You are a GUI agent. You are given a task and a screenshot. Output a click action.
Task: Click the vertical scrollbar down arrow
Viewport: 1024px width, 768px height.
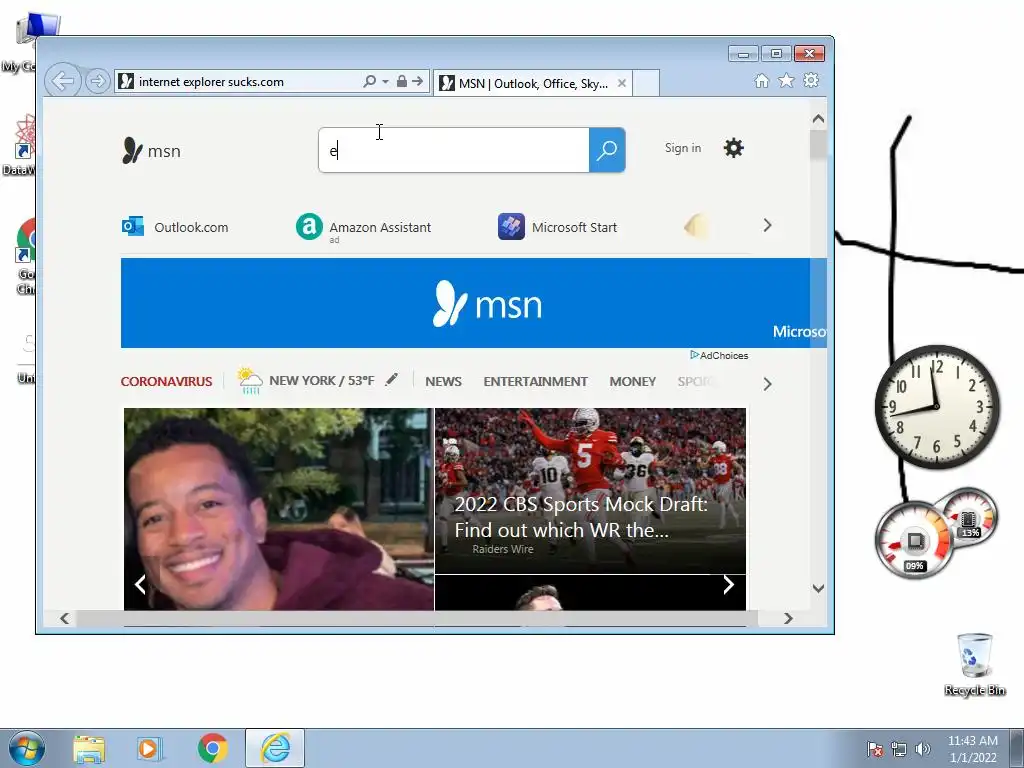(x=818, y=588)
